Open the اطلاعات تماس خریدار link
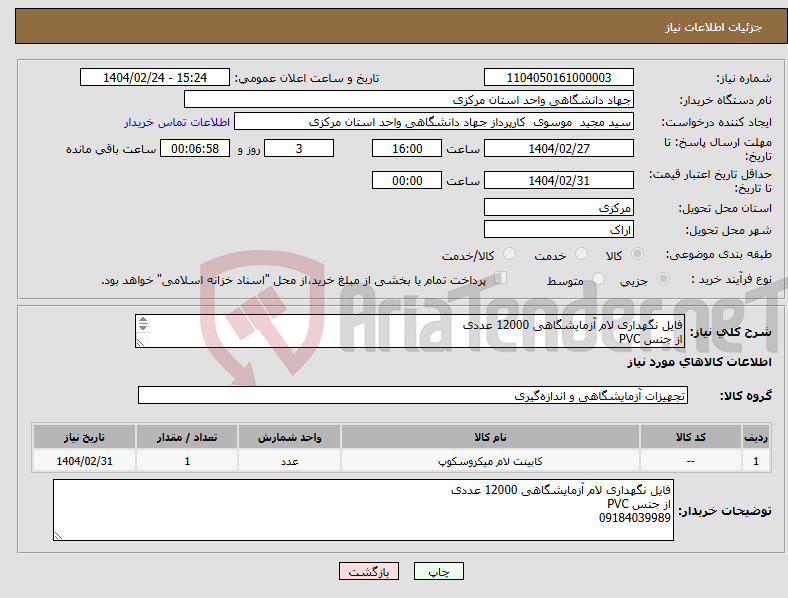This screenshot has height=598, width=788. (x=177, y=122)
